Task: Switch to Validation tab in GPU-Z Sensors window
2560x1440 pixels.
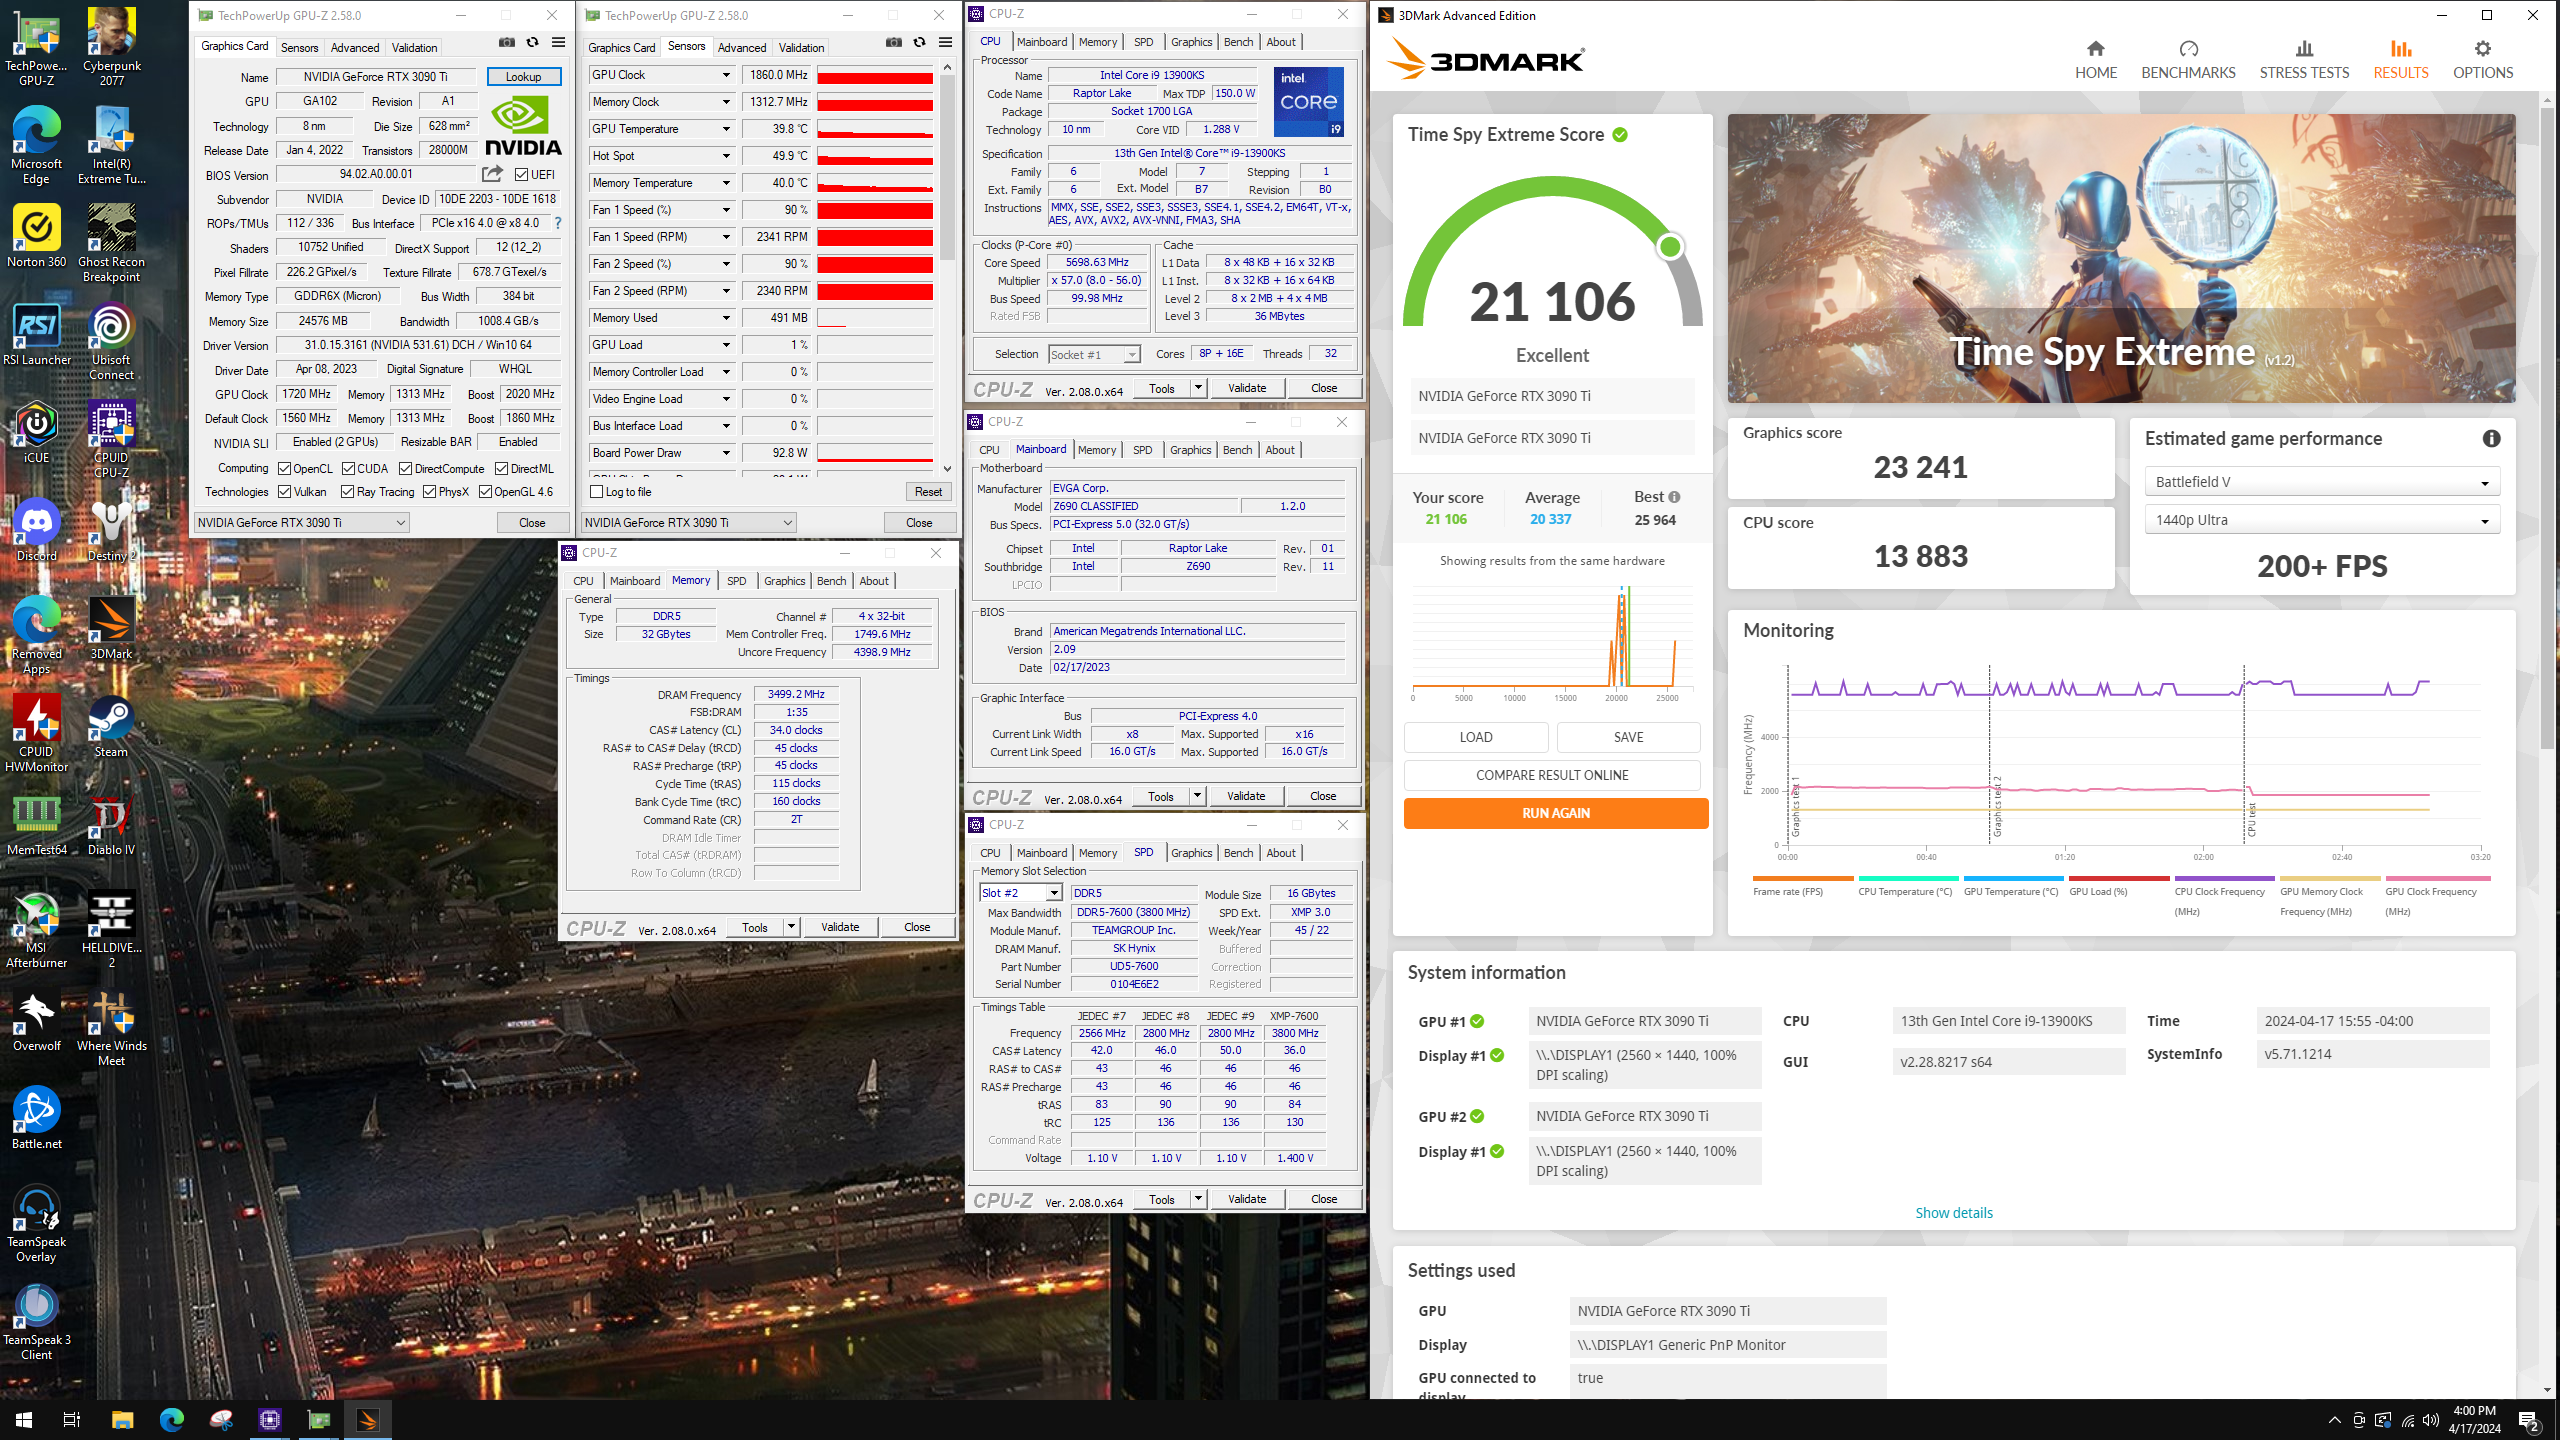Action: point(801,47)
